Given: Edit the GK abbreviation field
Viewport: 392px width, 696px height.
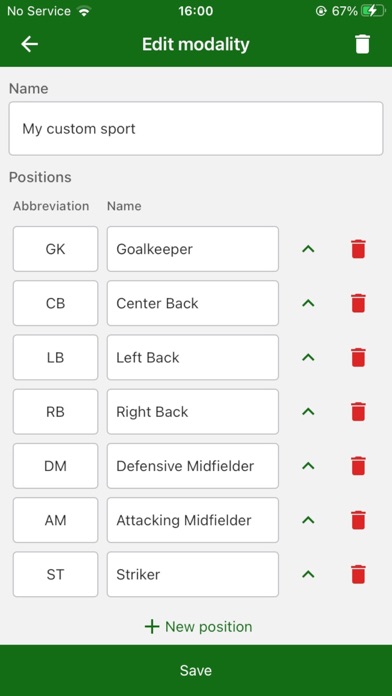Looking at the screenshot, I should 55,249.
